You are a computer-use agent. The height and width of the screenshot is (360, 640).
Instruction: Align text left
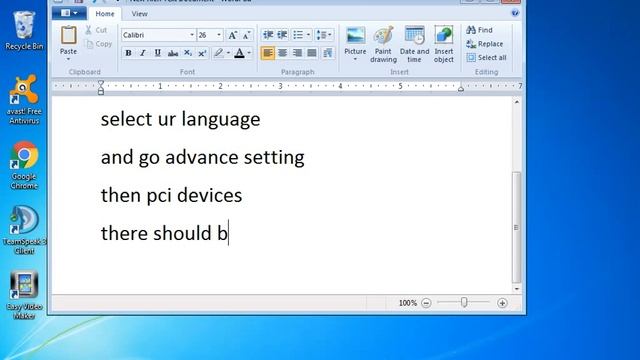pos(268,53)
